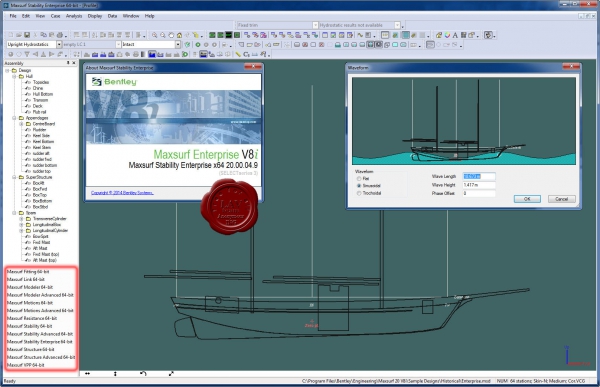Viewport: 600px width, 387px height.
Task: Close the Assembly panel
Action: pyautogui.click(x=74, y=63)
